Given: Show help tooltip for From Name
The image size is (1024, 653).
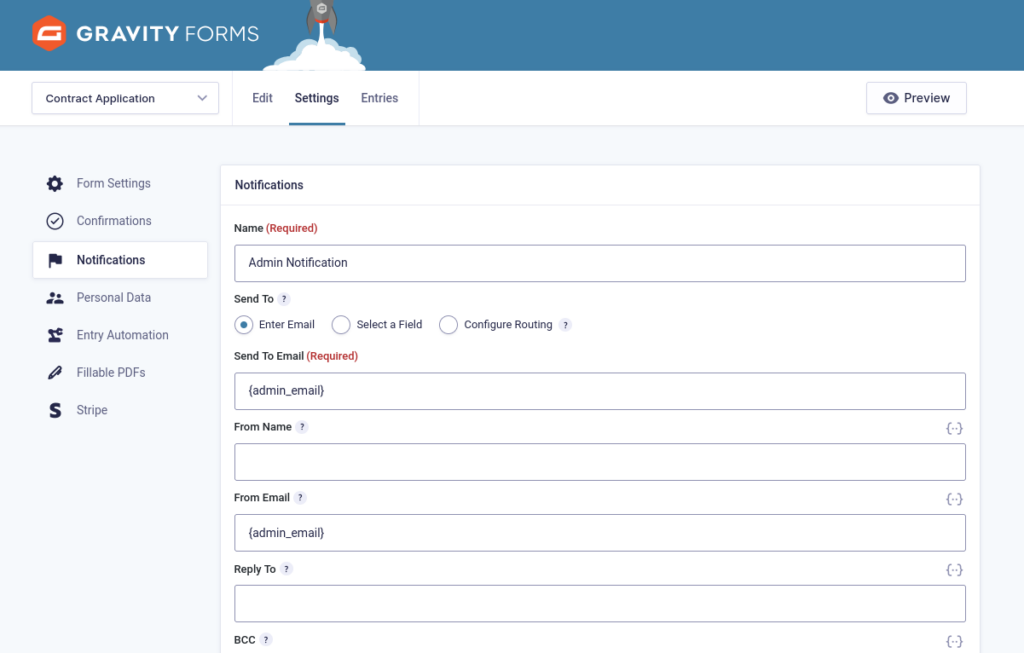Looking at the screenshot, I should 302,427.
